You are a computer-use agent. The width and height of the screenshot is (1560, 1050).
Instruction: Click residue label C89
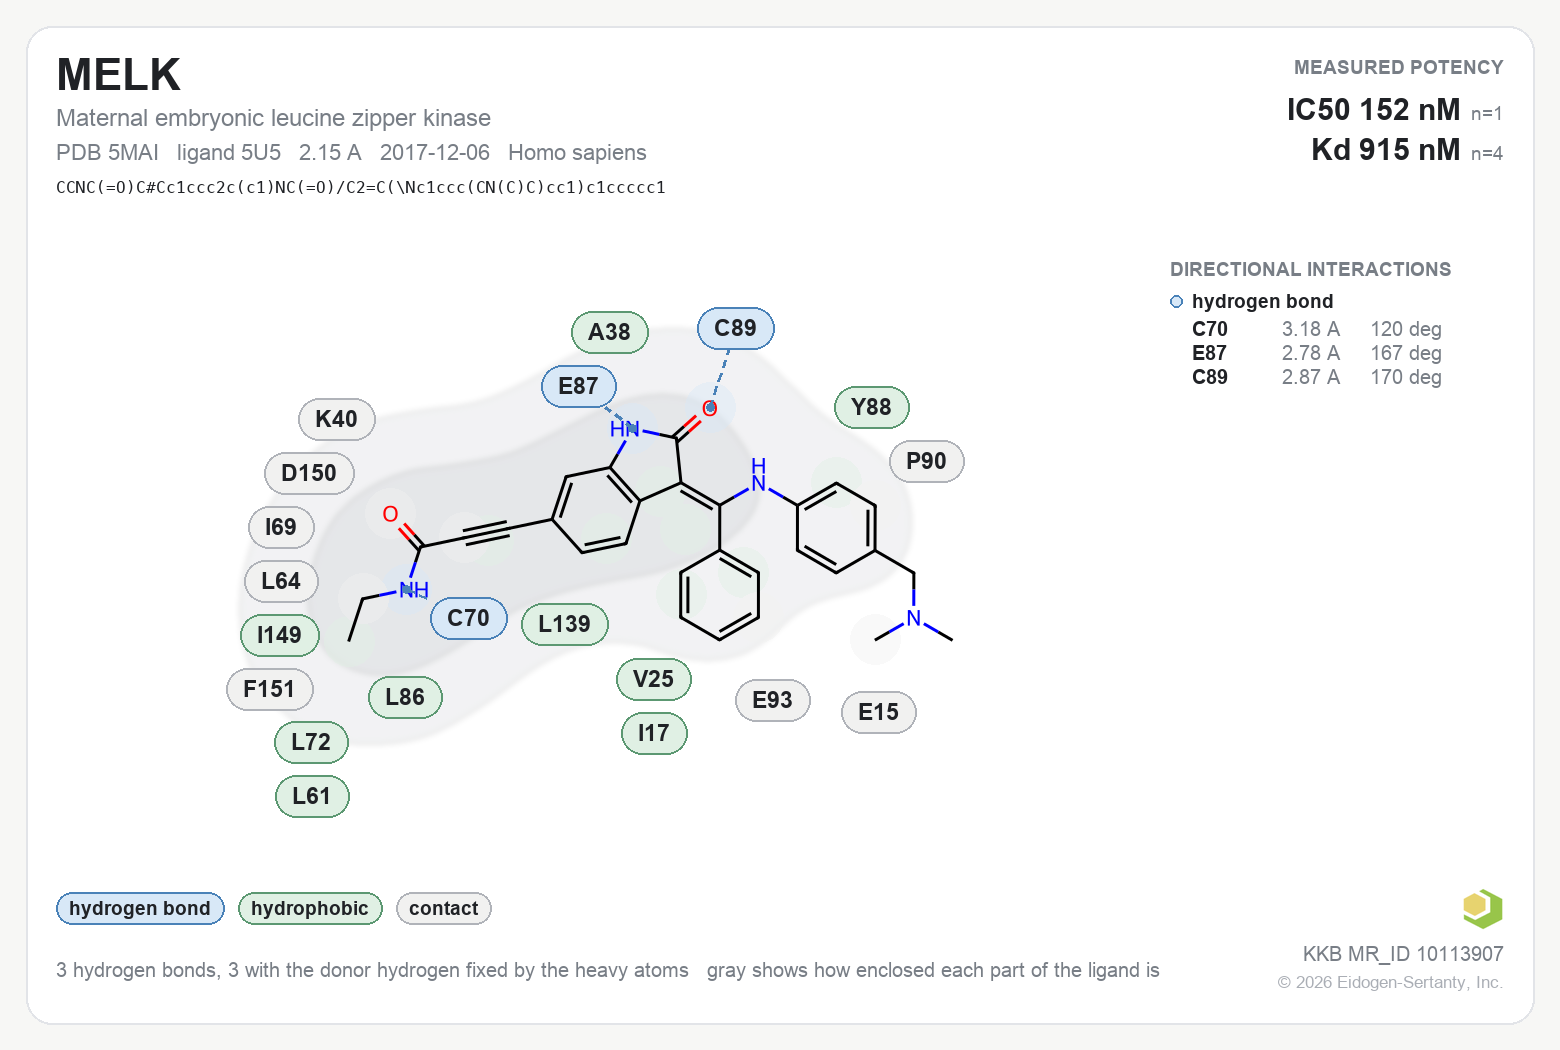click(x=736, y=328)
